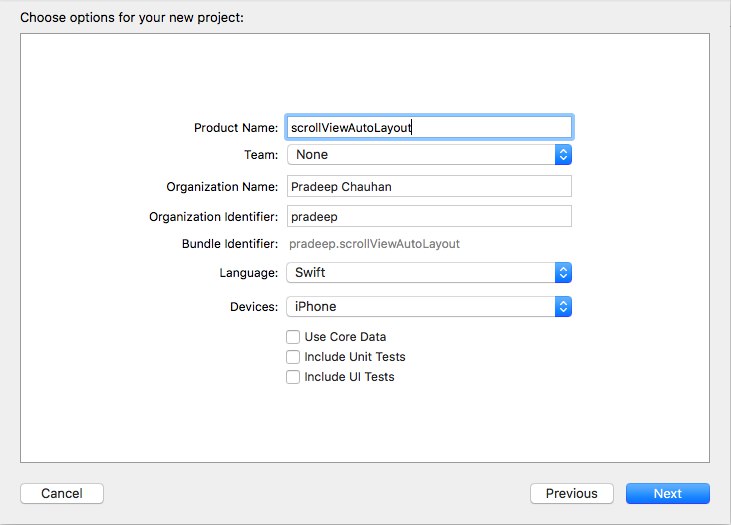Open the Team dropdown showing None
731x525 pixels.
[429, 154]
